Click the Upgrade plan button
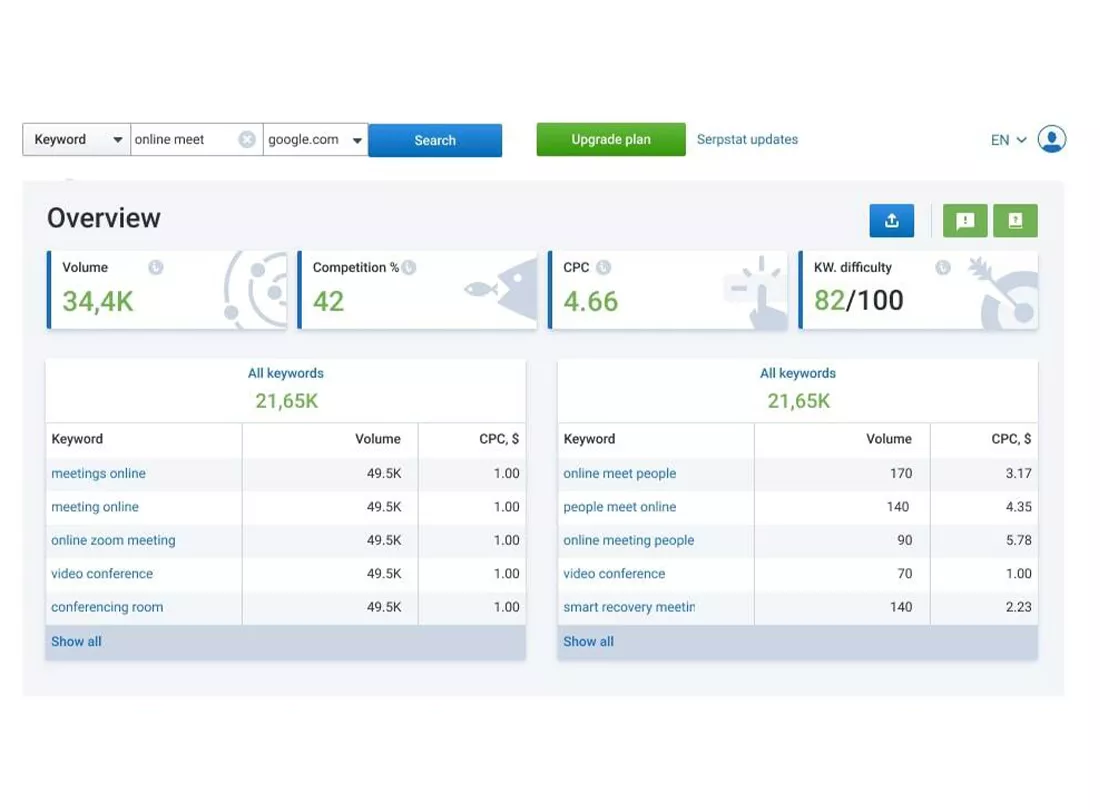Viewport: 1100px width, 810px height. (x=611, y=140)
